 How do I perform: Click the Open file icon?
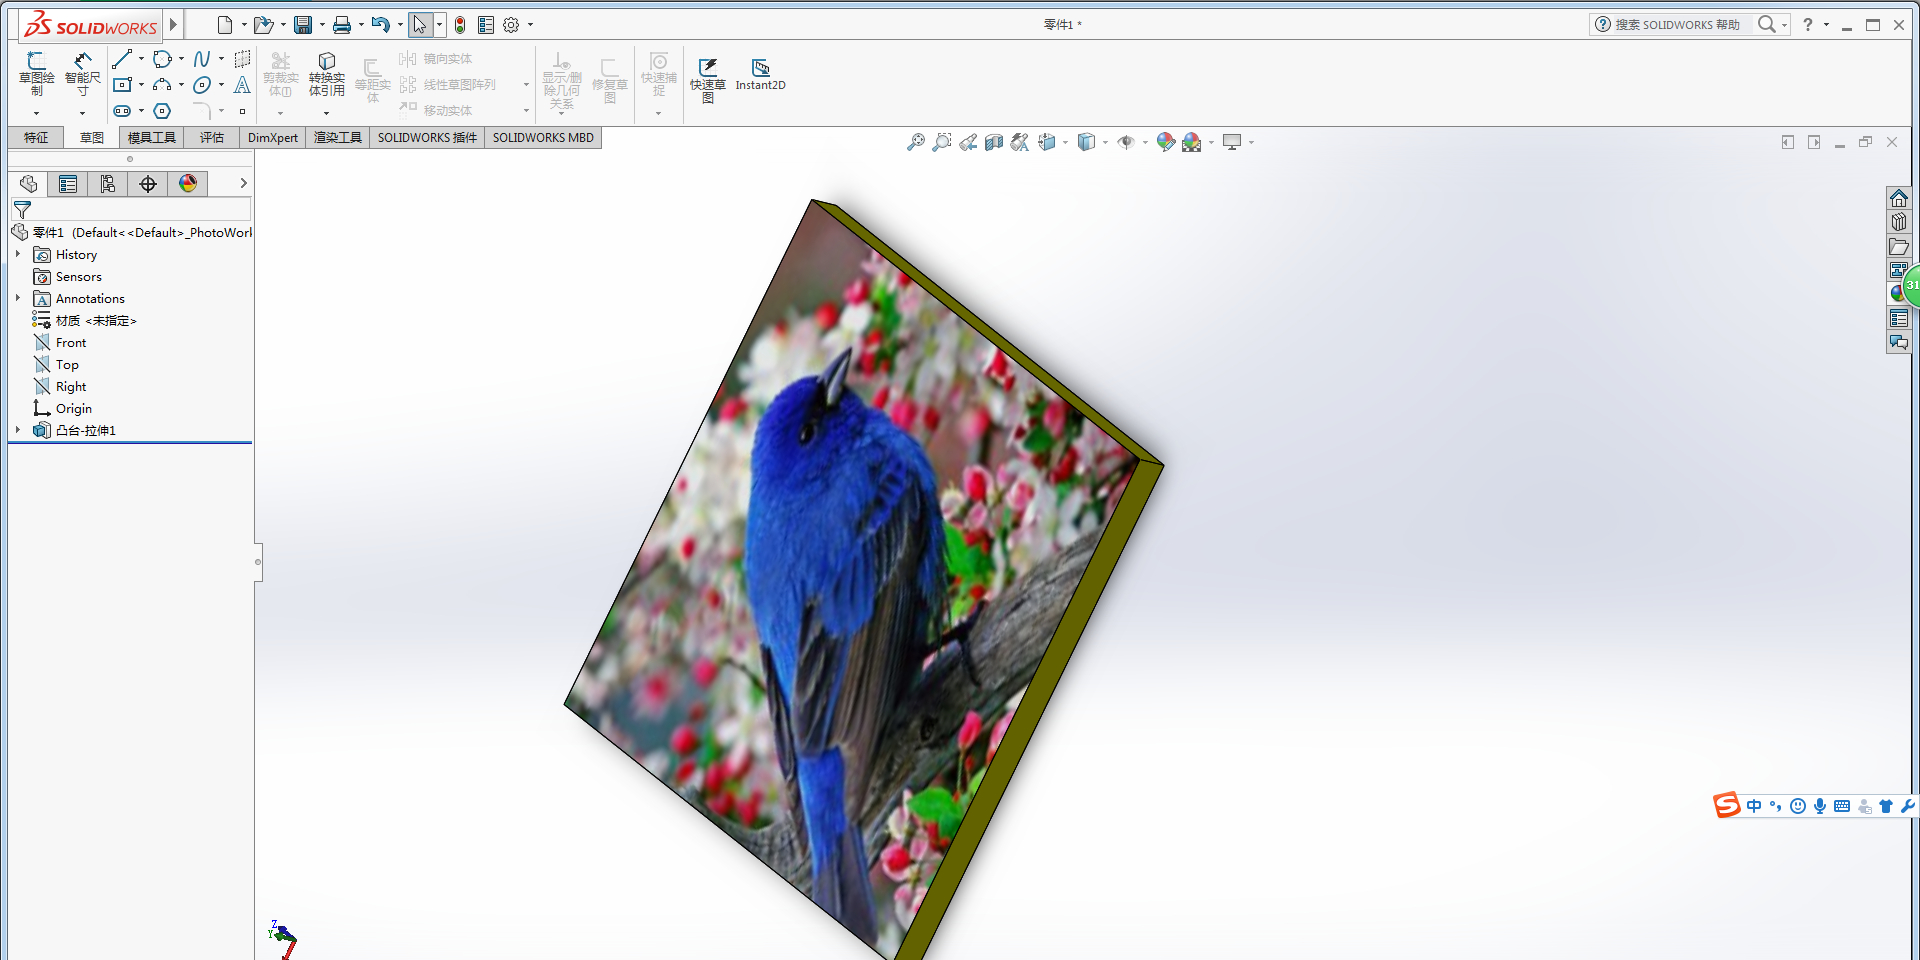tap(262, 25)
